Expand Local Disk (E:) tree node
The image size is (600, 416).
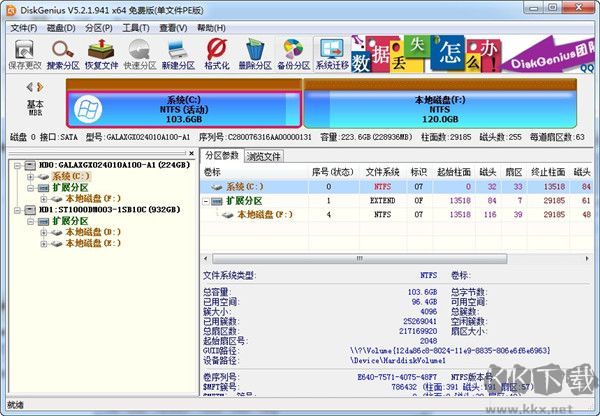click(43, 243)
